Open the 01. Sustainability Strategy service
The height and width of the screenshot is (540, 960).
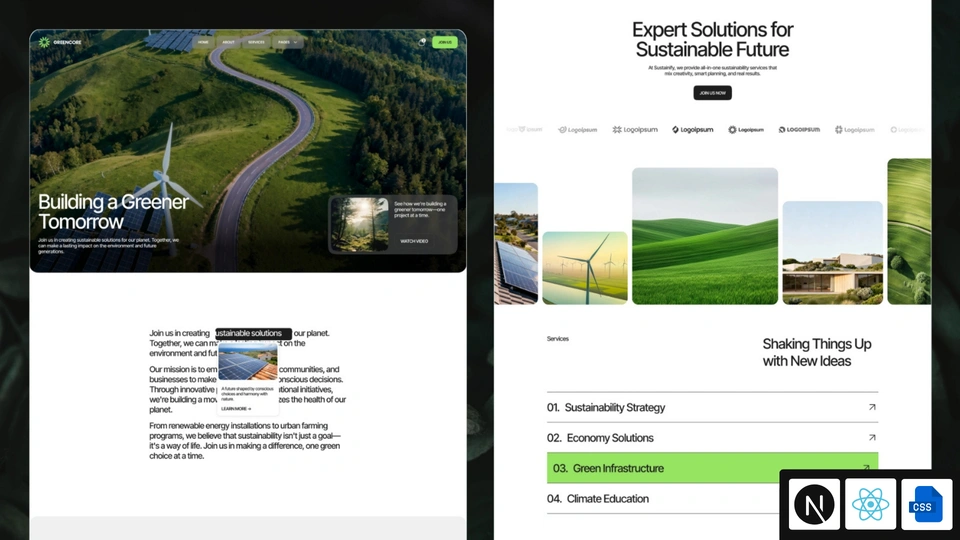click(712, 407)
